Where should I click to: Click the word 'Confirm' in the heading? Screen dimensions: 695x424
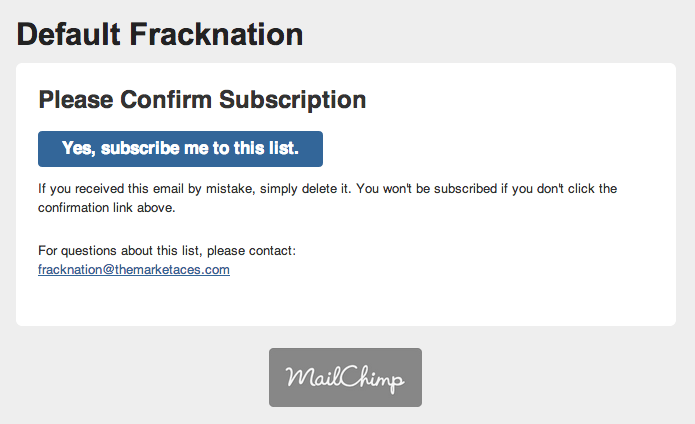click(166, 100)
